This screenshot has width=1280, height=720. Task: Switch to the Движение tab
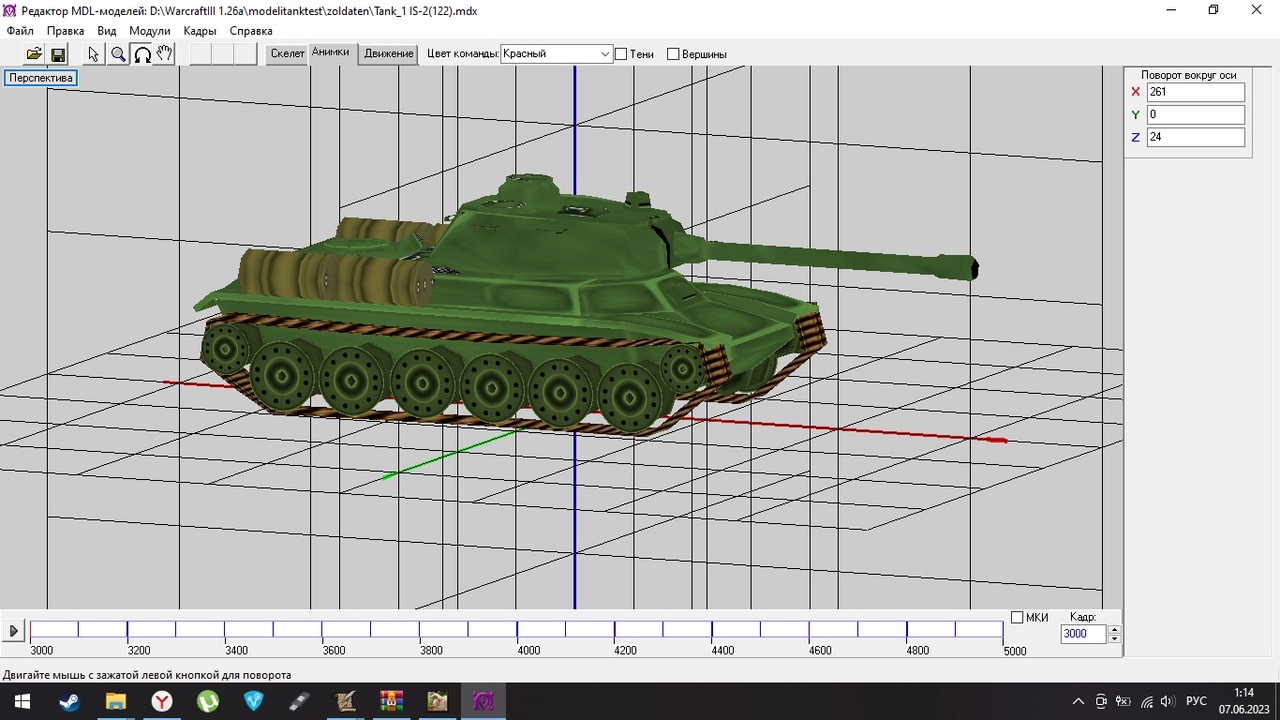coord(389,54)
